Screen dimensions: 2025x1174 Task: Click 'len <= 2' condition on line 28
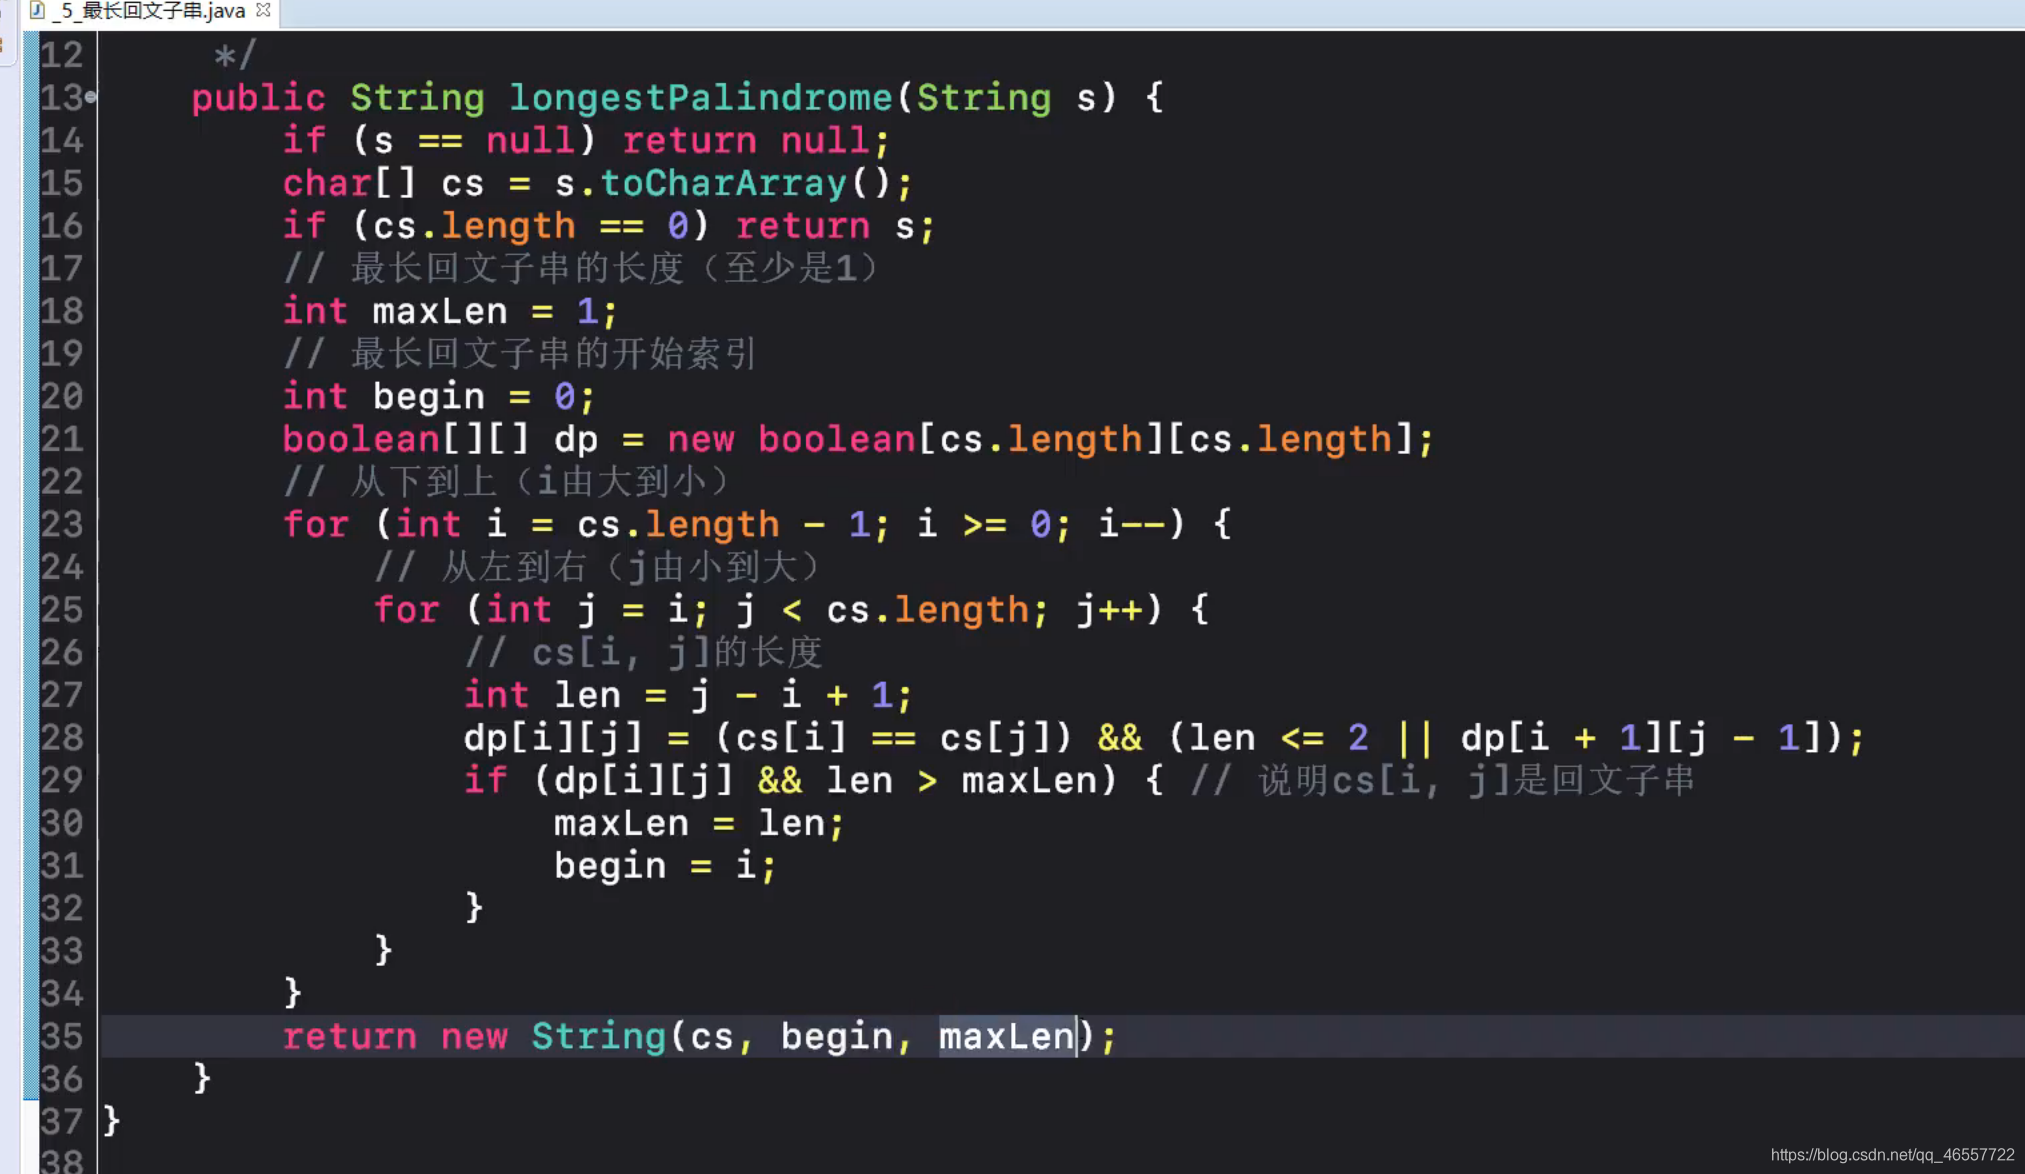tap(1279, 738)
